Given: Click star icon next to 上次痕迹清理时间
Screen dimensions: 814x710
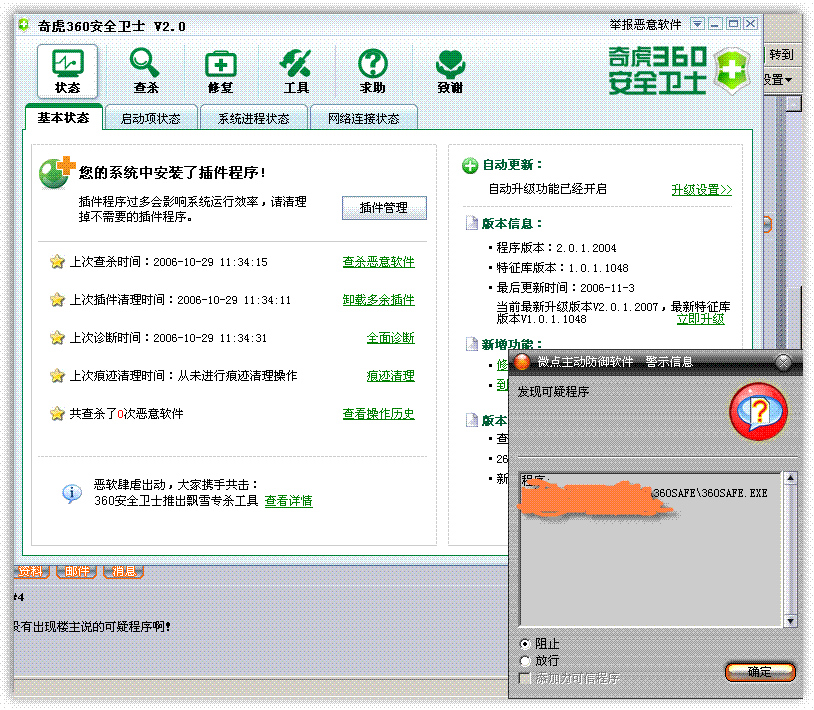Looking at the screenshot, I should click(x=57, y=375).
